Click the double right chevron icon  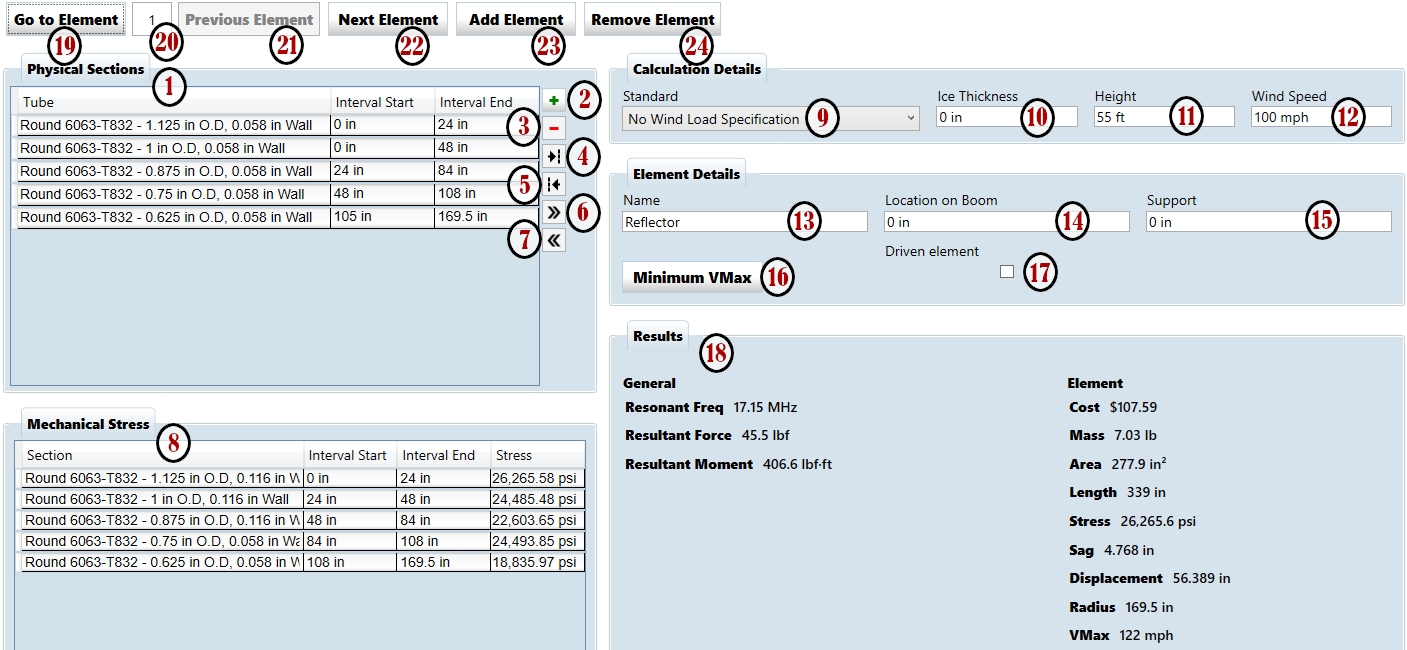[553, 212]
